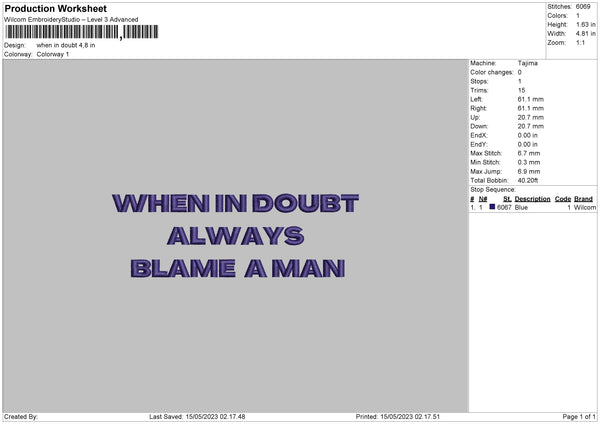Click the Up value 20.7 mm
The height and width of the screenshot is (424, 600).
point(530,117)
